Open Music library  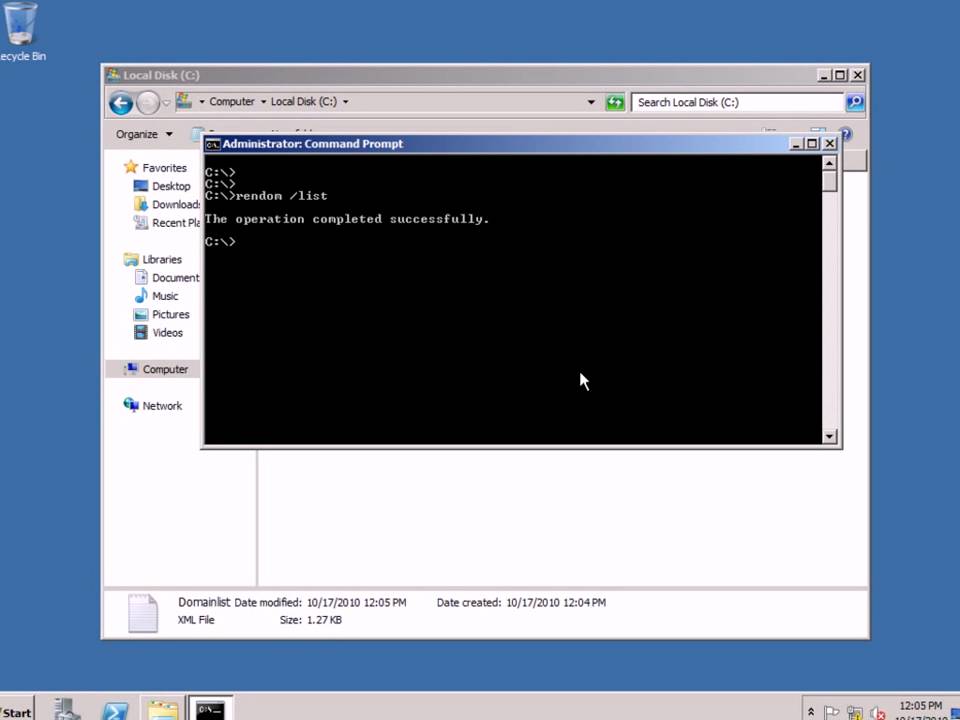pyautogui.click(x=165, y=296)
